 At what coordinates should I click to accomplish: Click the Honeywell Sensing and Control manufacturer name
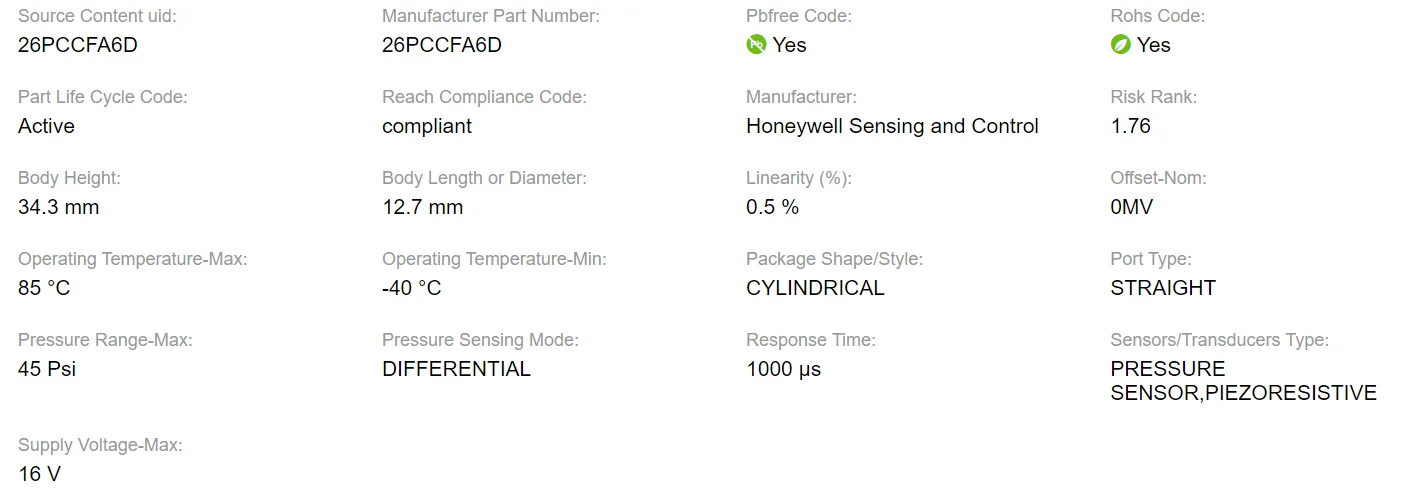coord(892,126)
